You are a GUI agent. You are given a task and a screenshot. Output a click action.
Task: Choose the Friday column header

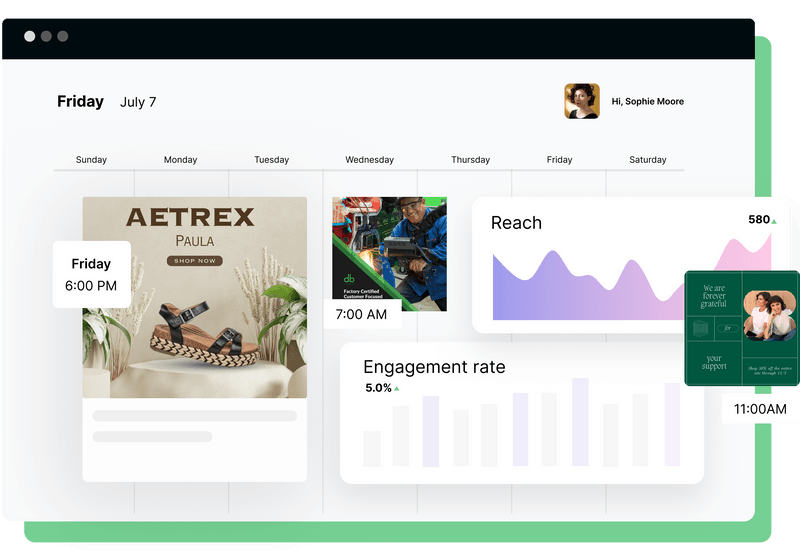click(560, 160)
